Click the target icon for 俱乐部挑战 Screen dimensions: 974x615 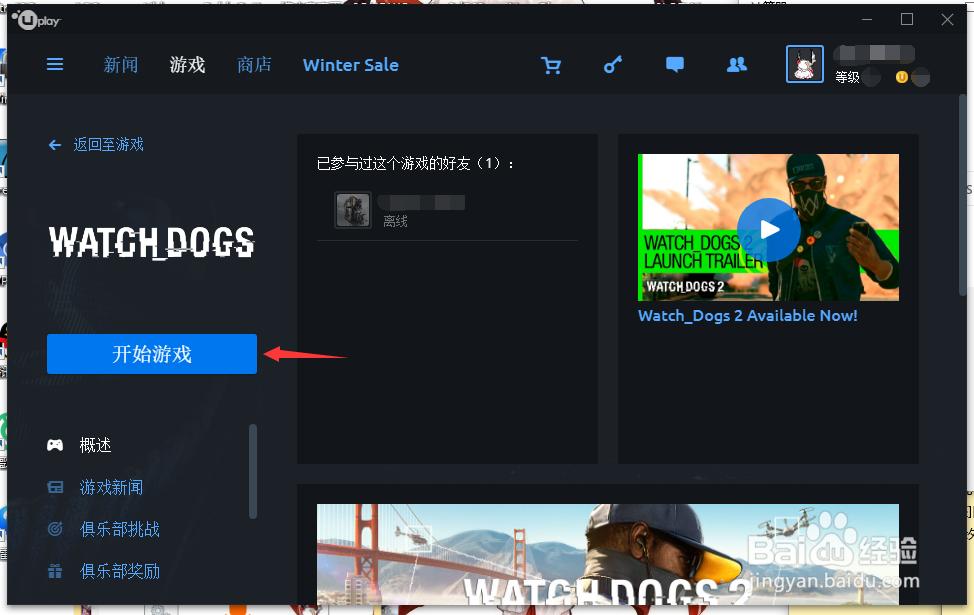click(55, 529)
